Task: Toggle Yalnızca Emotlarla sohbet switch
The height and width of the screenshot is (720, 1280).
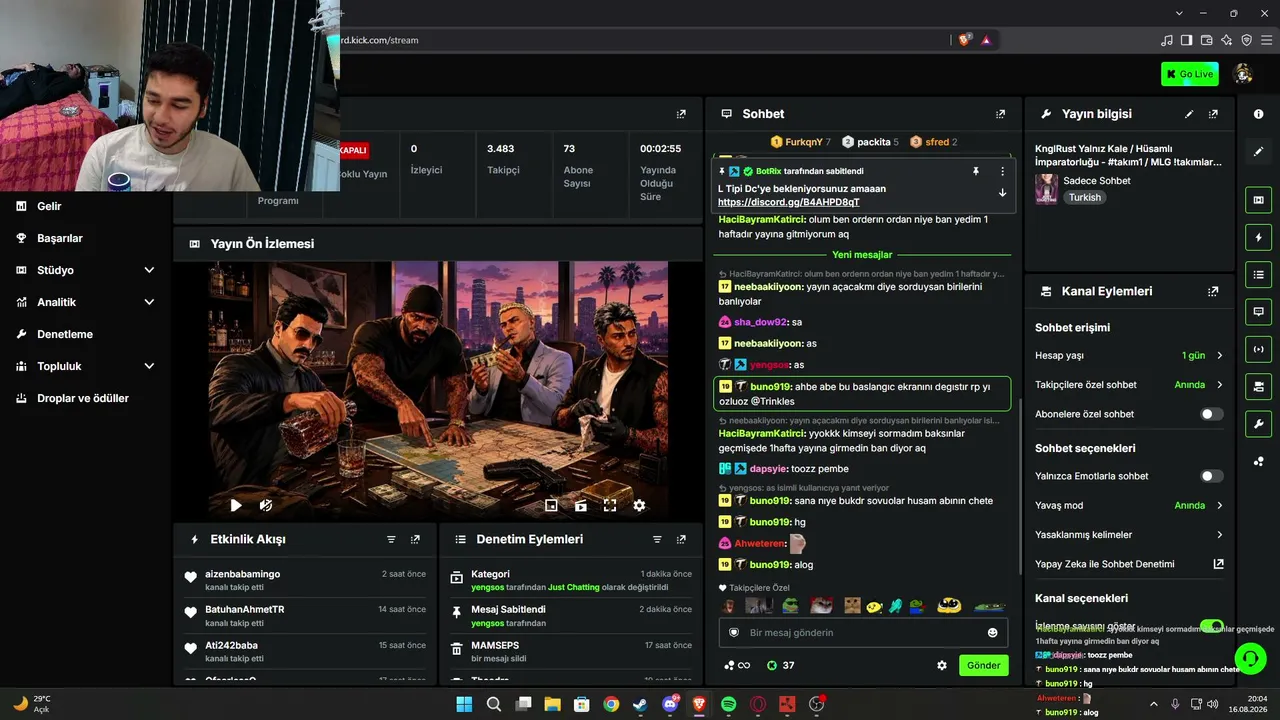Action: pyautogui.click(x=1211, y=476)
